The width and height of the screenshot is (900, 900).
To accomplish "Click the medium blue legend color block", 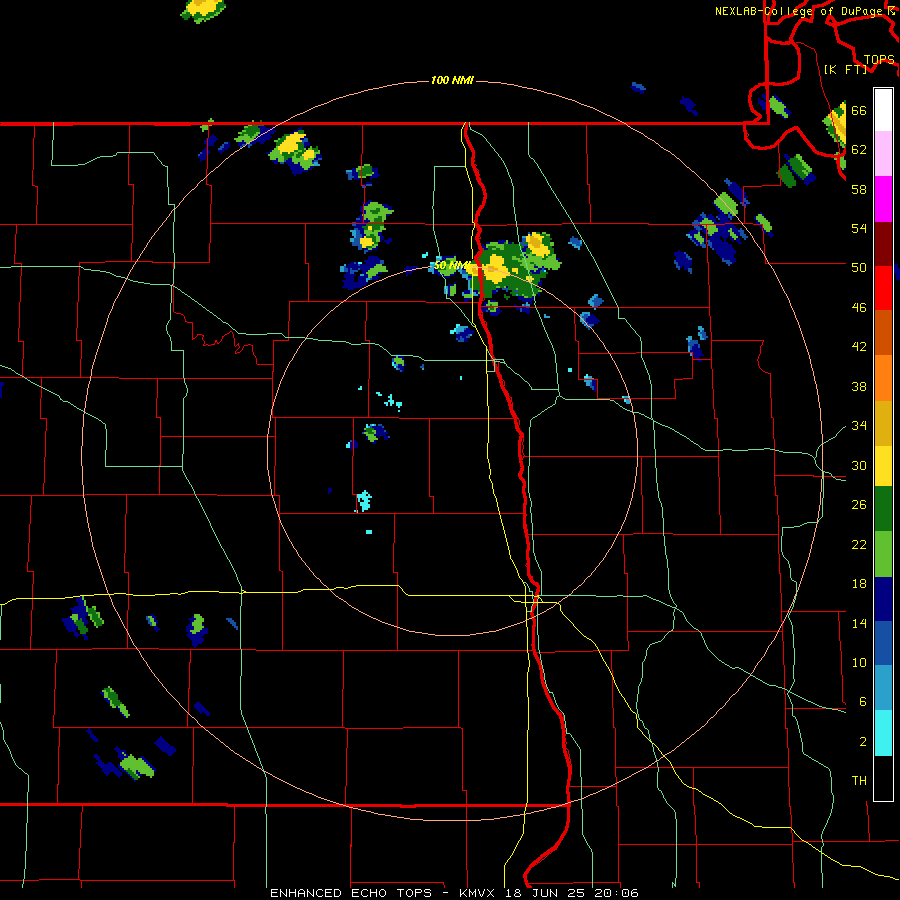I will tap(883, 644).
